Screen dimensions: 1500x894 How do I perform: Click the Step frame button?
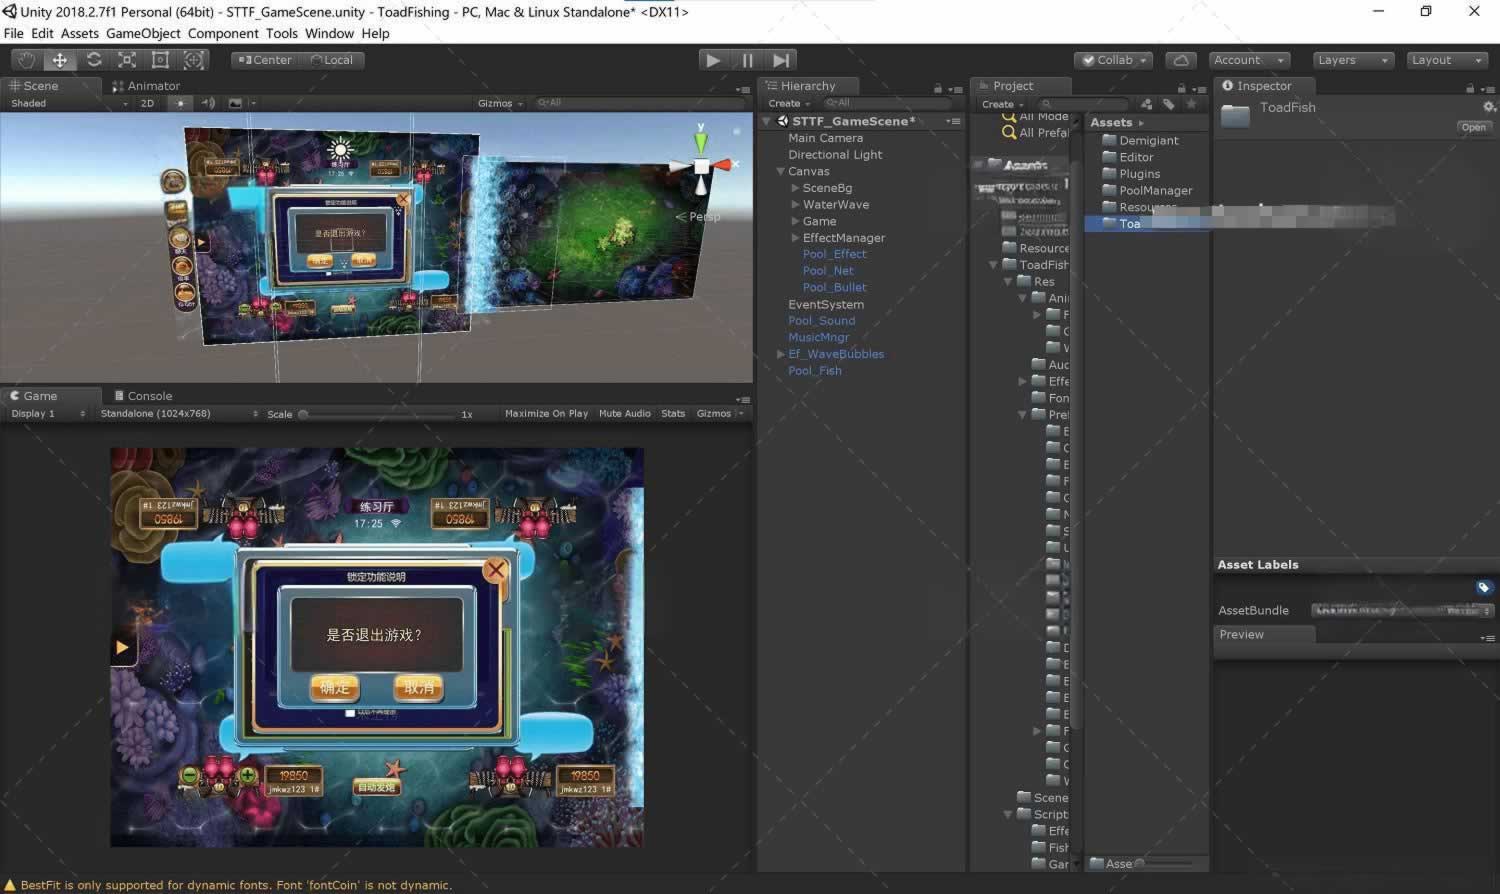pyautogui.click(x=781, y=60)
